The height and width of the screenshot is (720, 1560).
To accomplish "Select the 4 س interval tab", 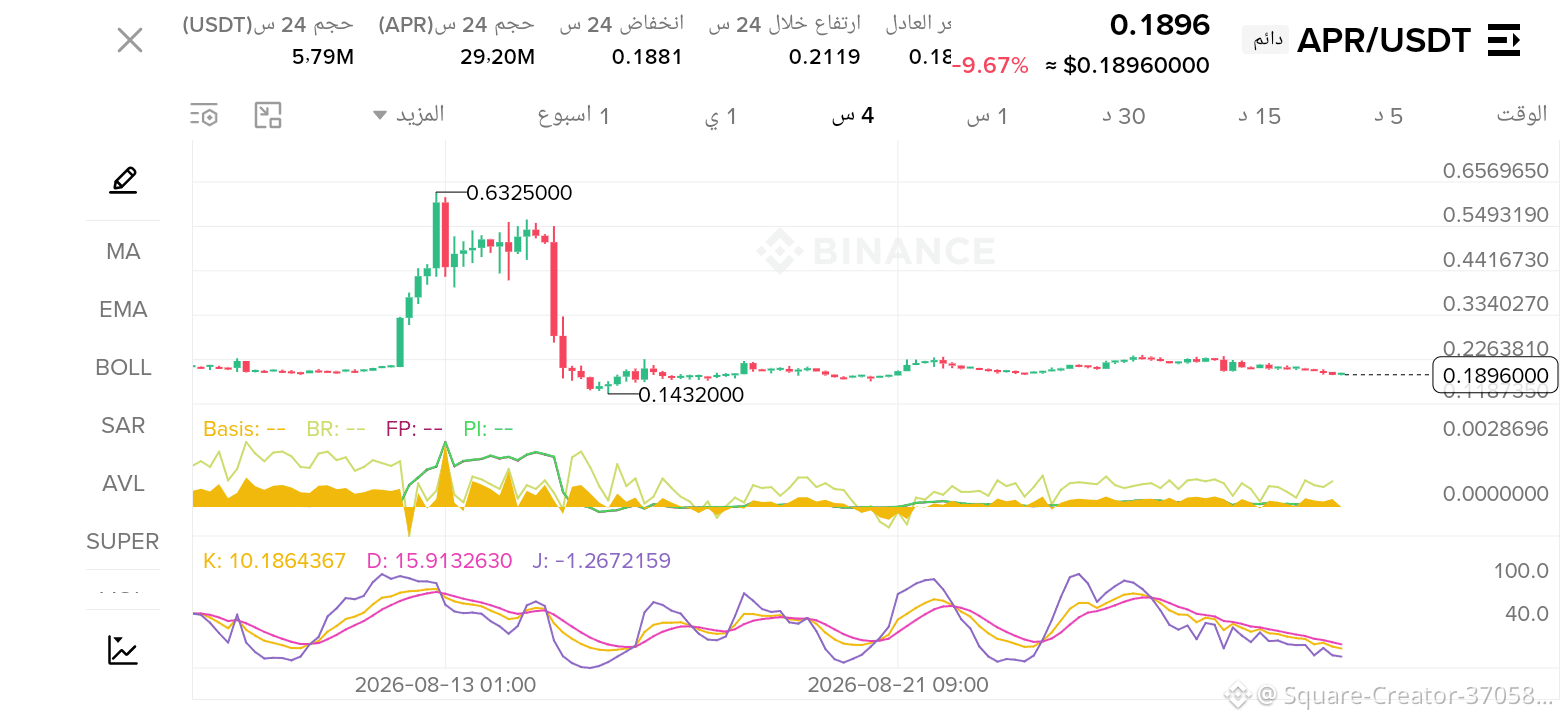I will pos(853,116).
